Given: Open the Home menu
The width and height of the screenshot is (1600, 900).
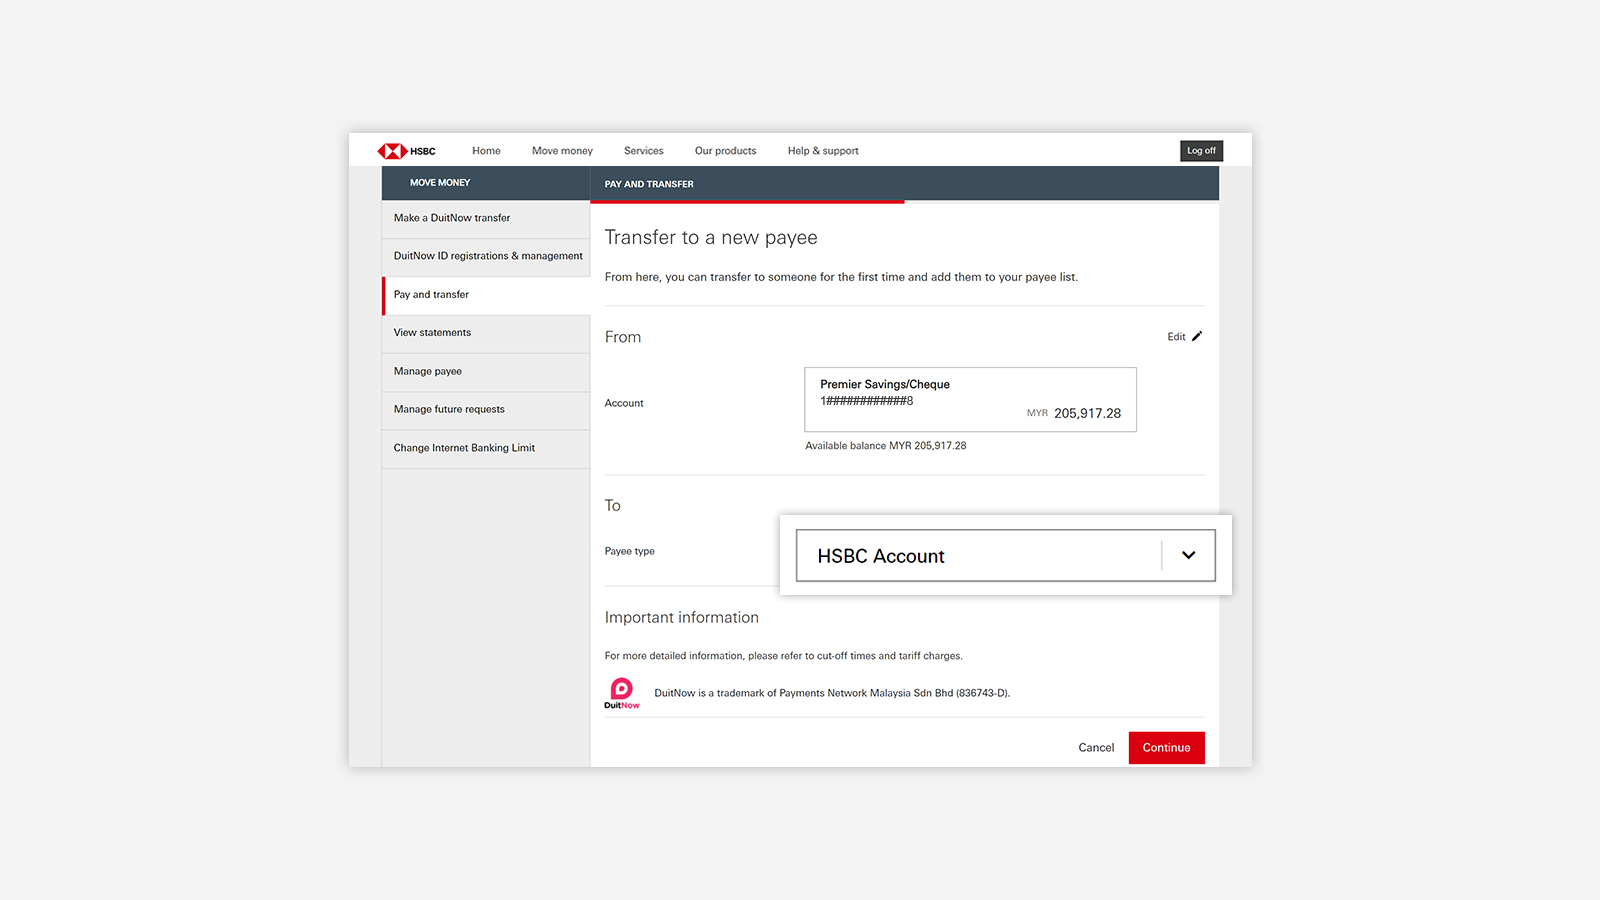Looking at the screenshot, I should click(486, 151).
